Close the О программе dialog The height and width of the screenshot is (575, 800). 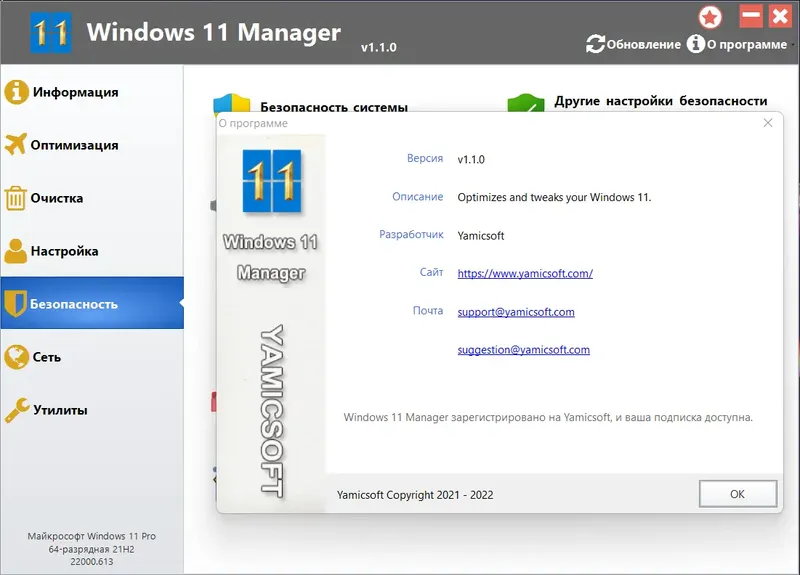(768, 123)
